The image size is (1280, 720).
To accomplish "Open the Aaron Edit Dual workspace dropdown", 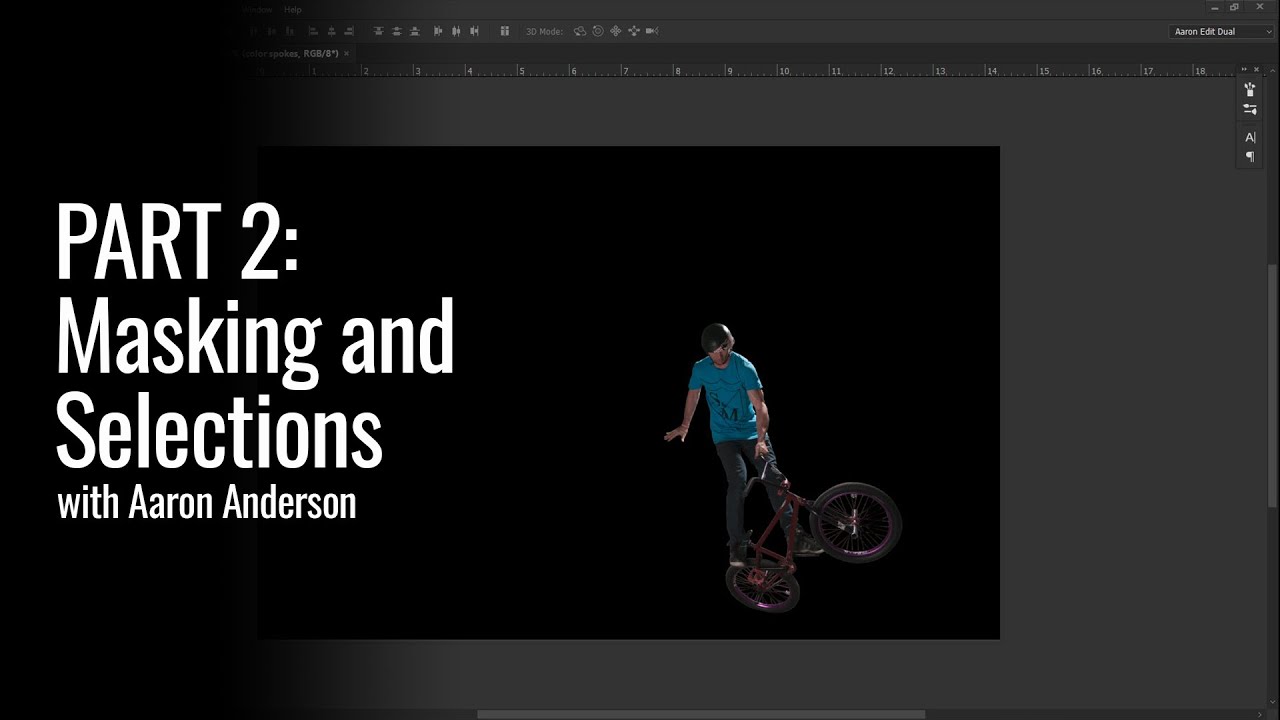I will pyautogui.click(x=1221, y=32).
